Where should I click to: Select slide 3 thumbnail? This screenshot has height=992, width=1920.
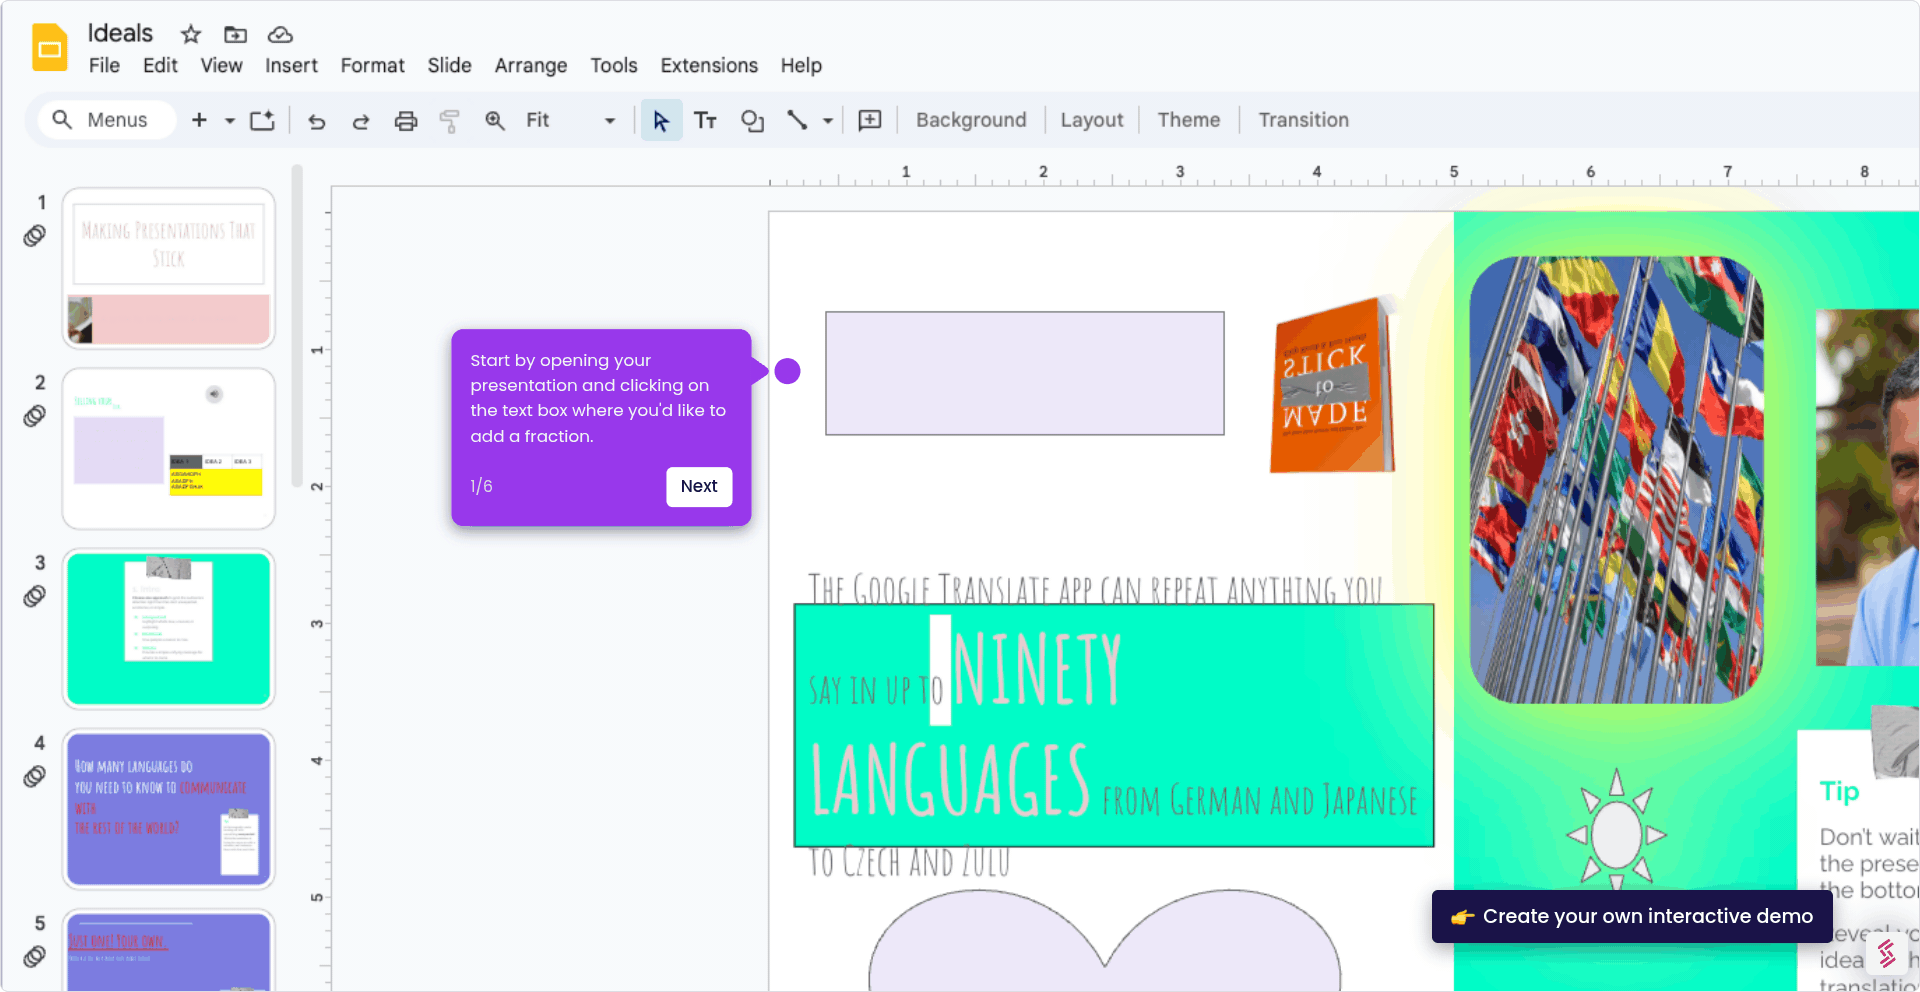[x=169, y=629]
